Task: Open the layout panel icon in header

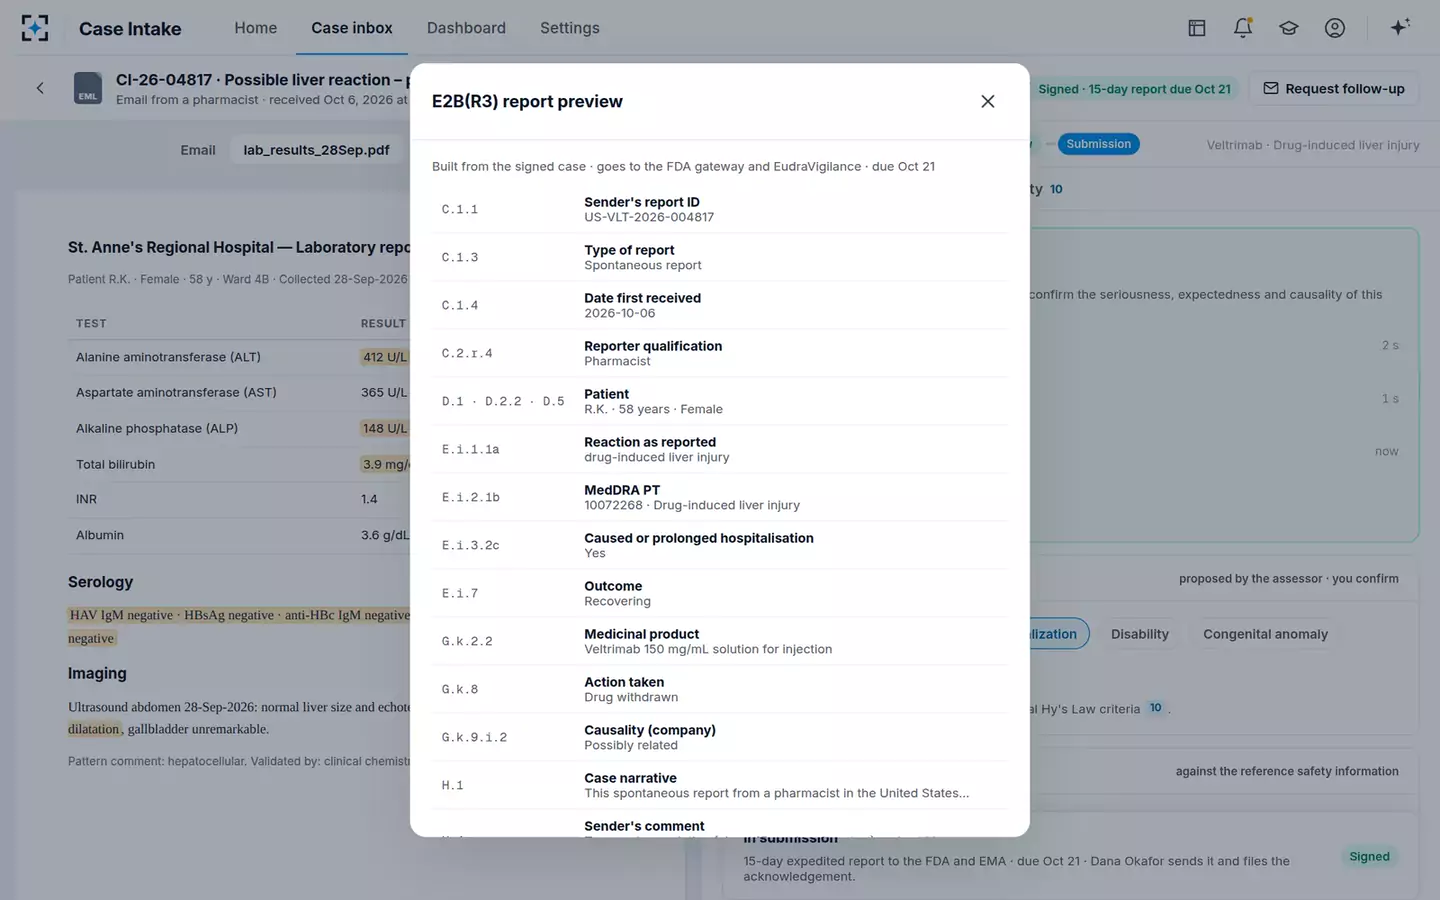Action: pyautogui.click(x=1197, y=28)
